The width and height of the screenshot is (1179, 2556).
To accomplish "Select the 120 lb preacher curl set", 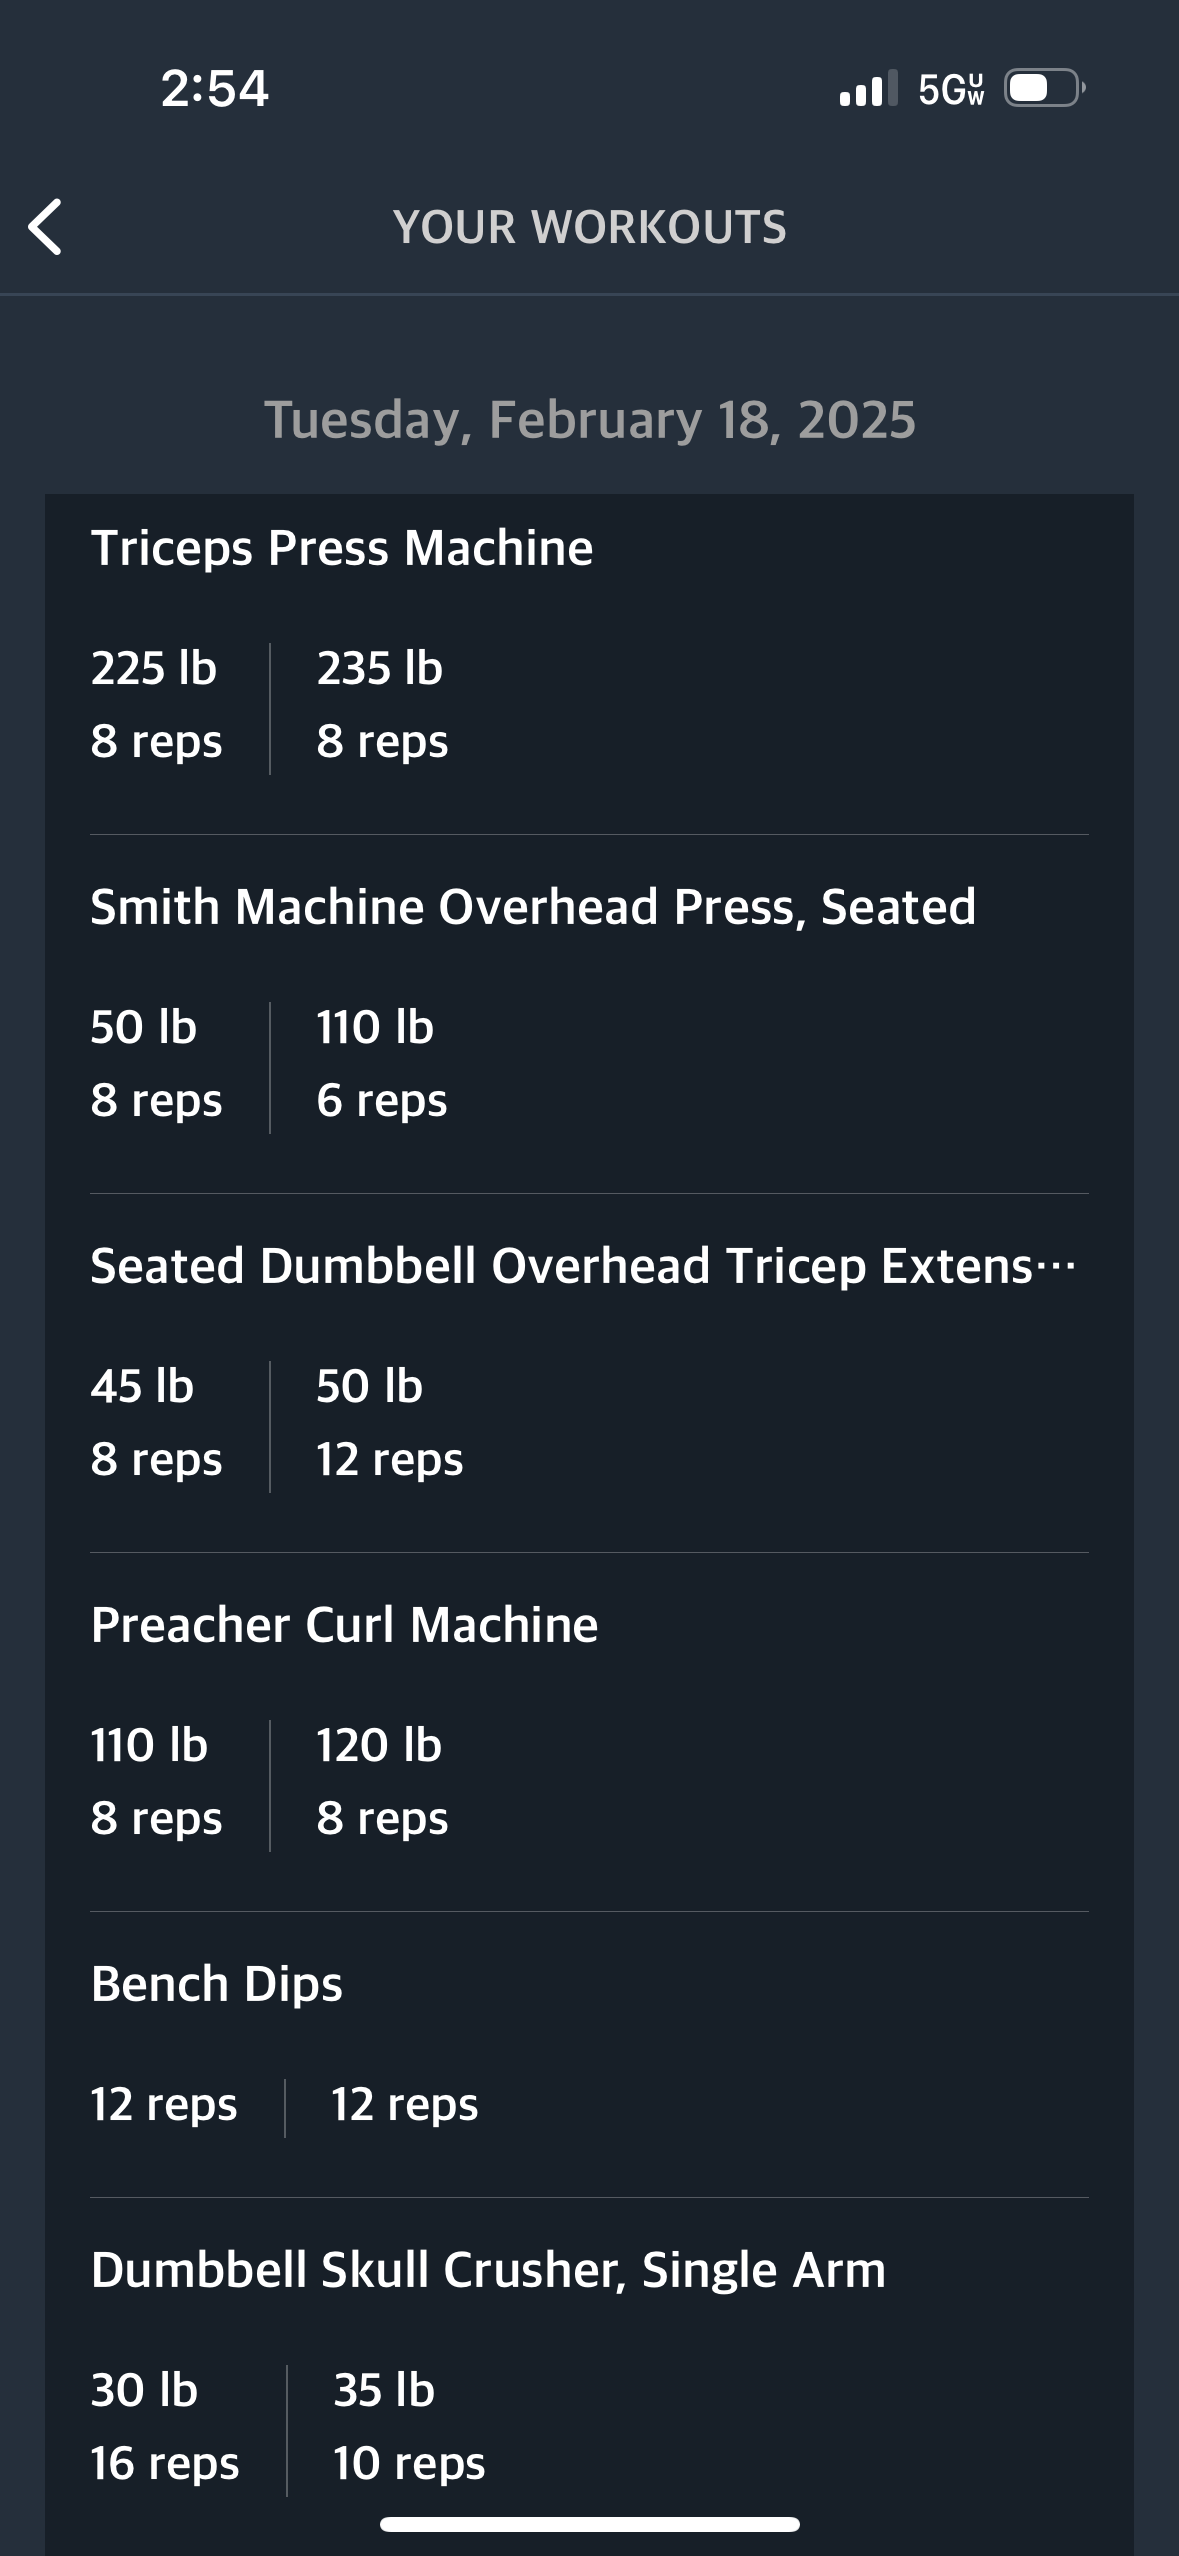I will click(381, 1782).
